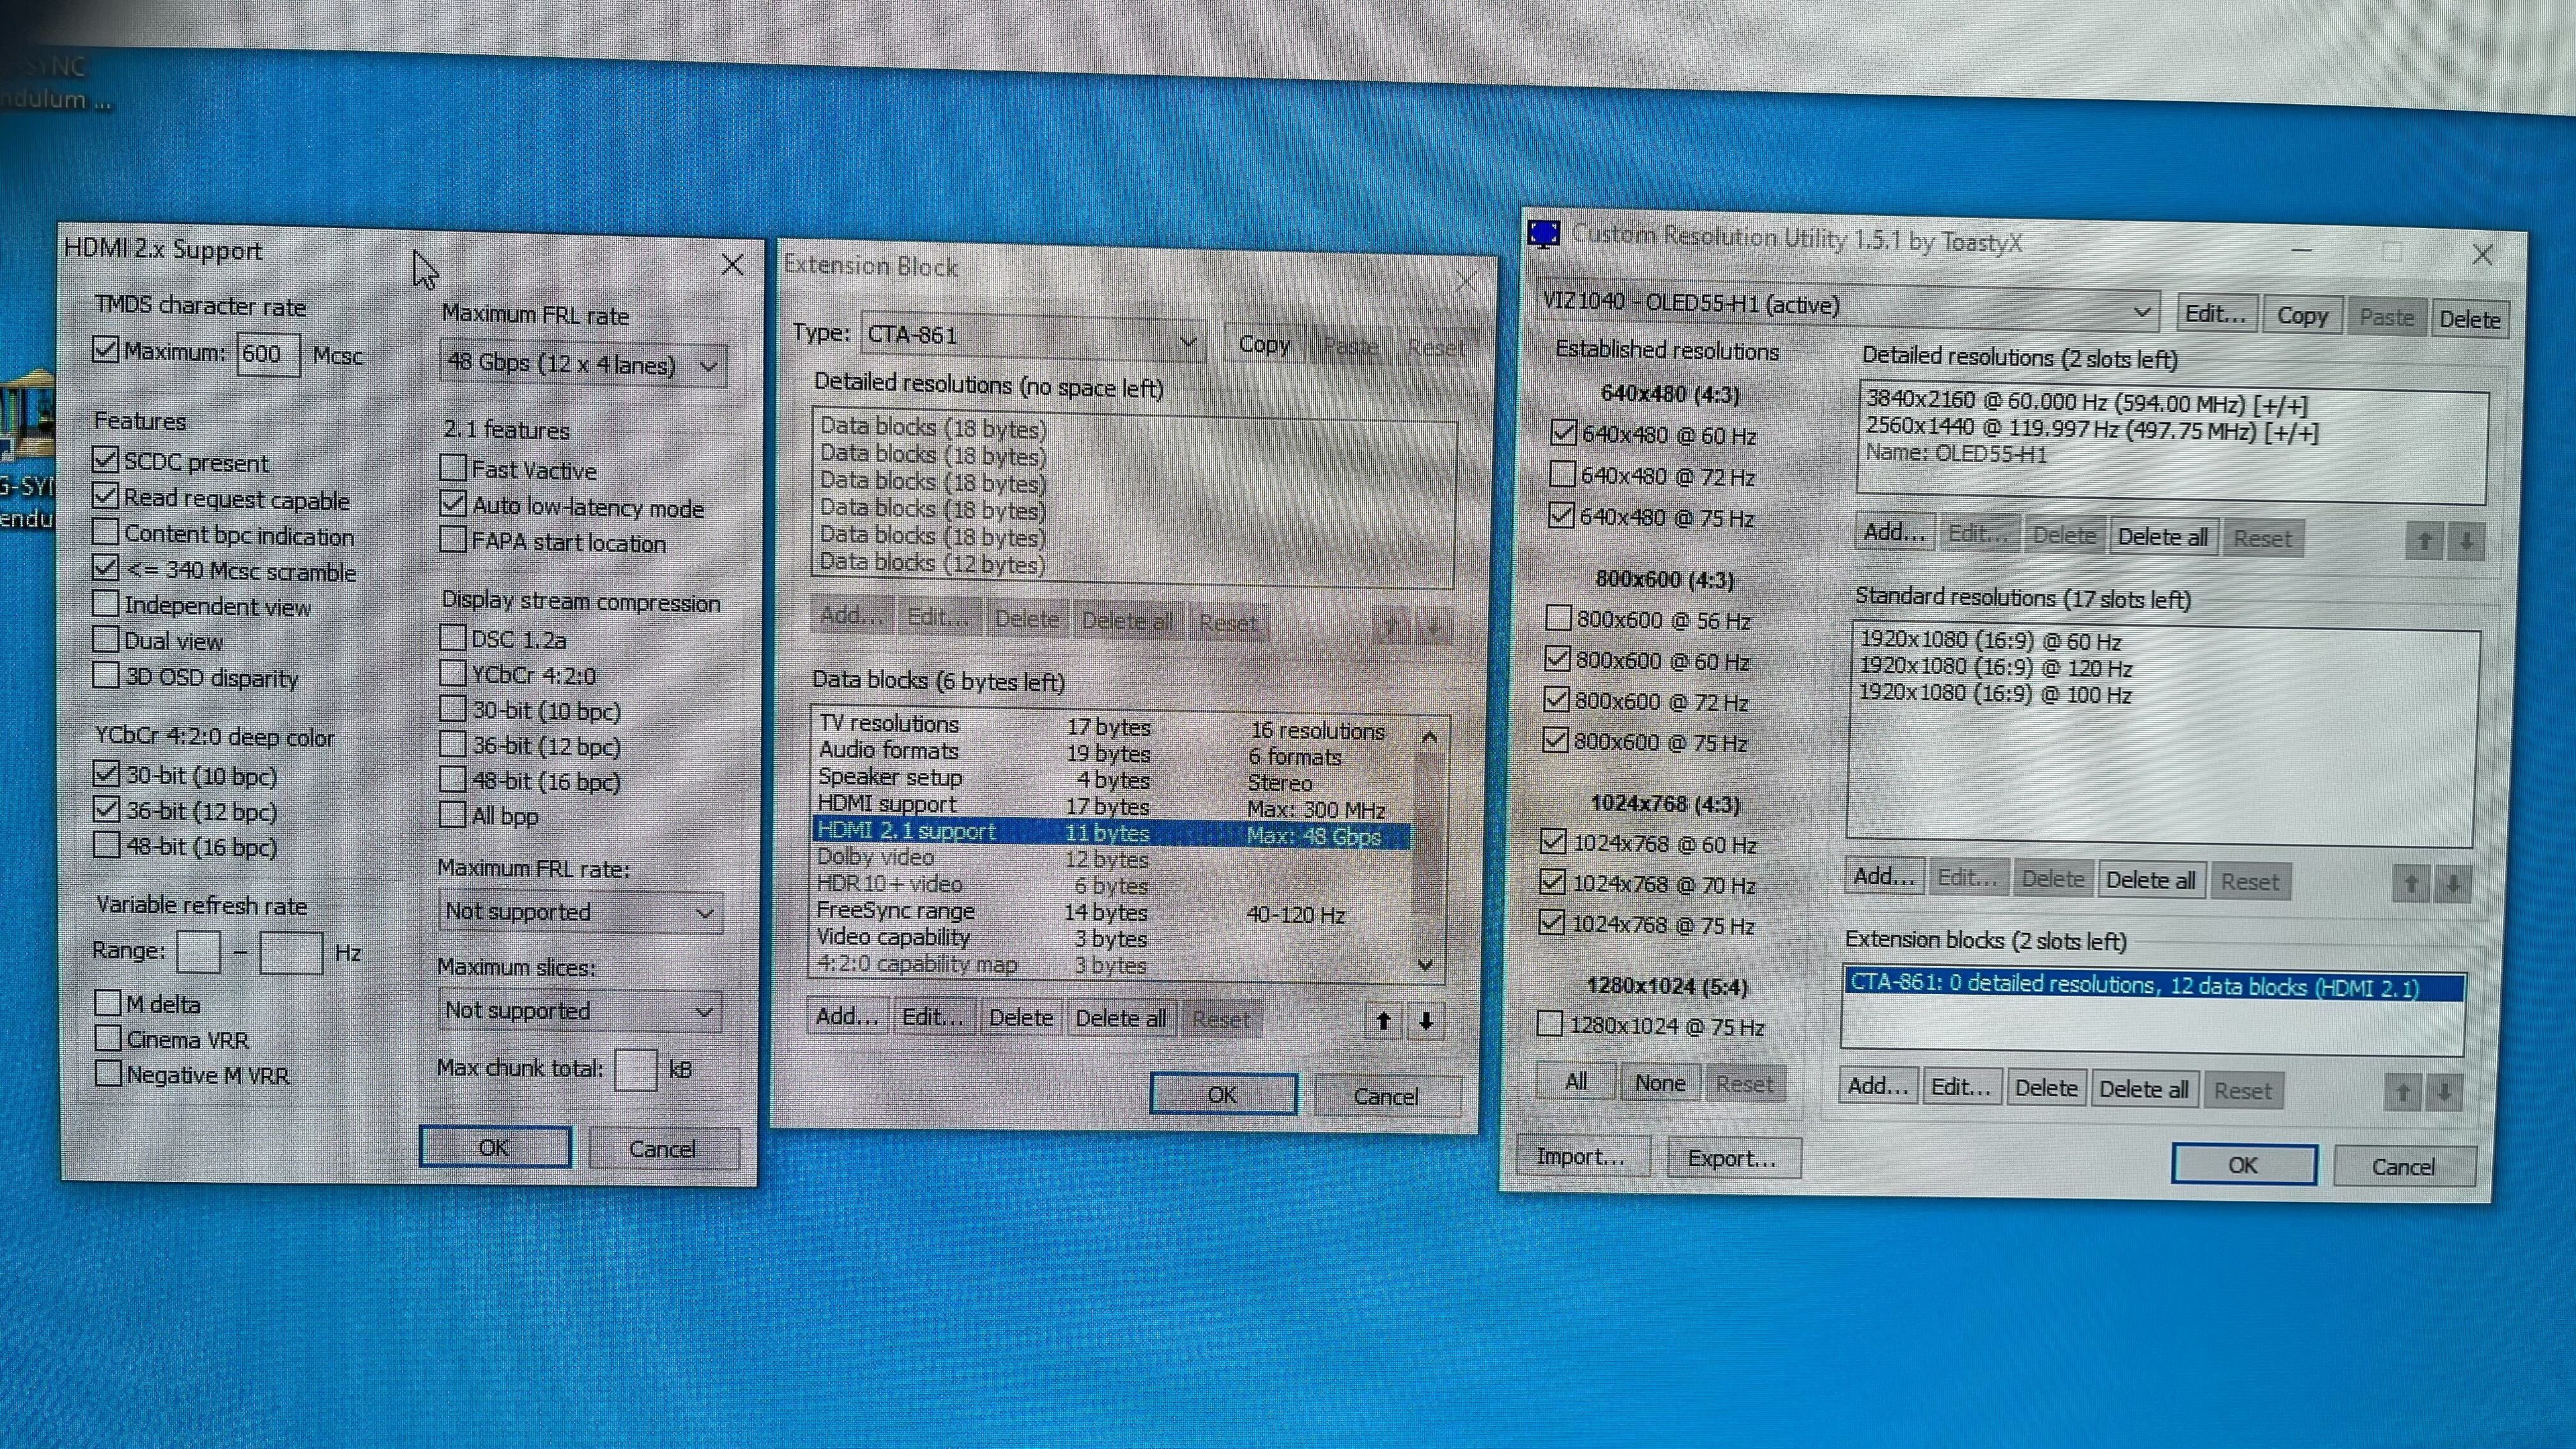Expand the extension Type CTA-861 dropdown

1032,337
